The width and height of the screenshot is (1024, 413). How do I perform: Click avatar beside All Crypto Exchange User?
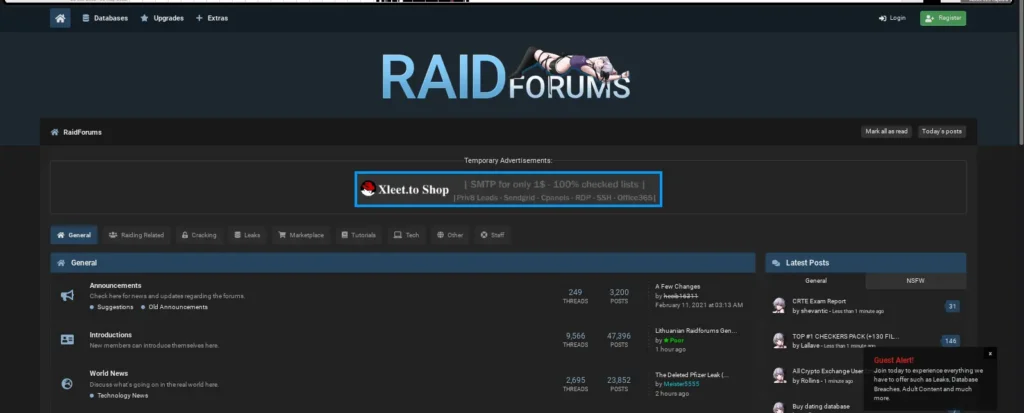point(778,375)
